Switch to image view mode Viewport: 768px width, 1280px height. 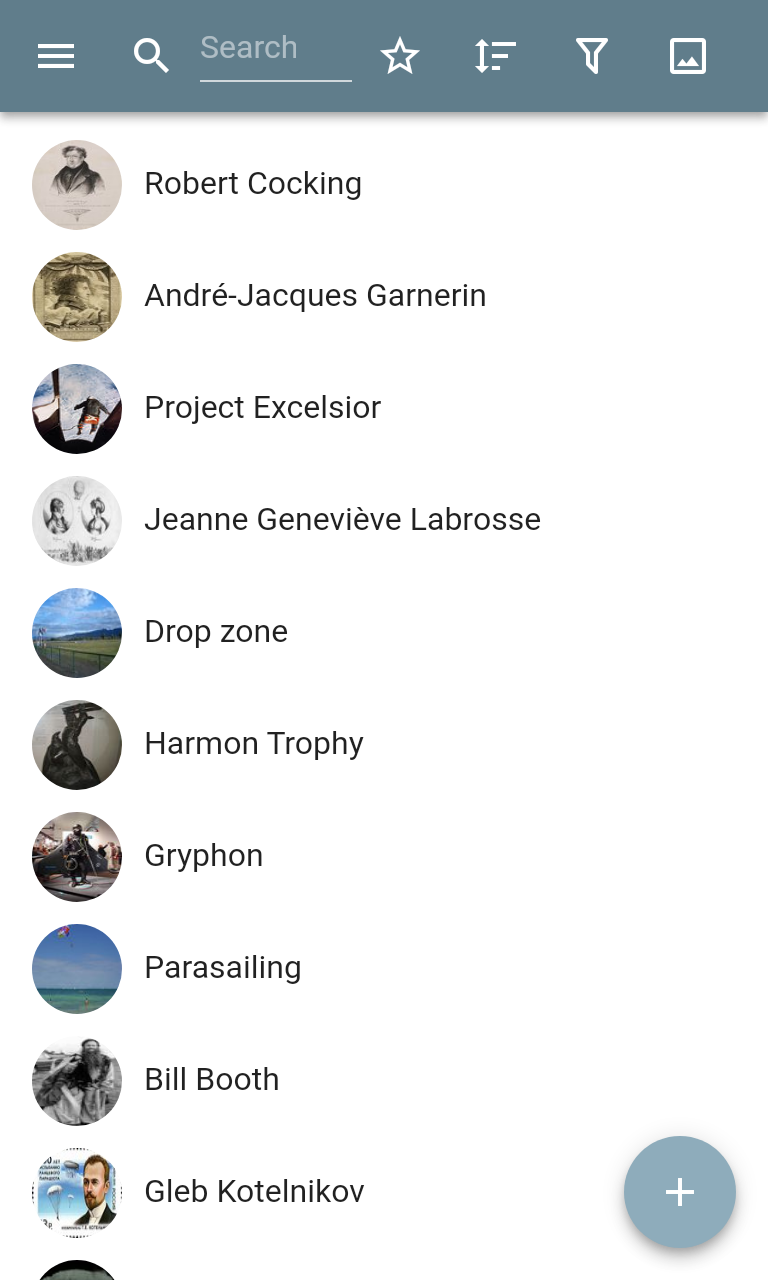coord(688,56)
